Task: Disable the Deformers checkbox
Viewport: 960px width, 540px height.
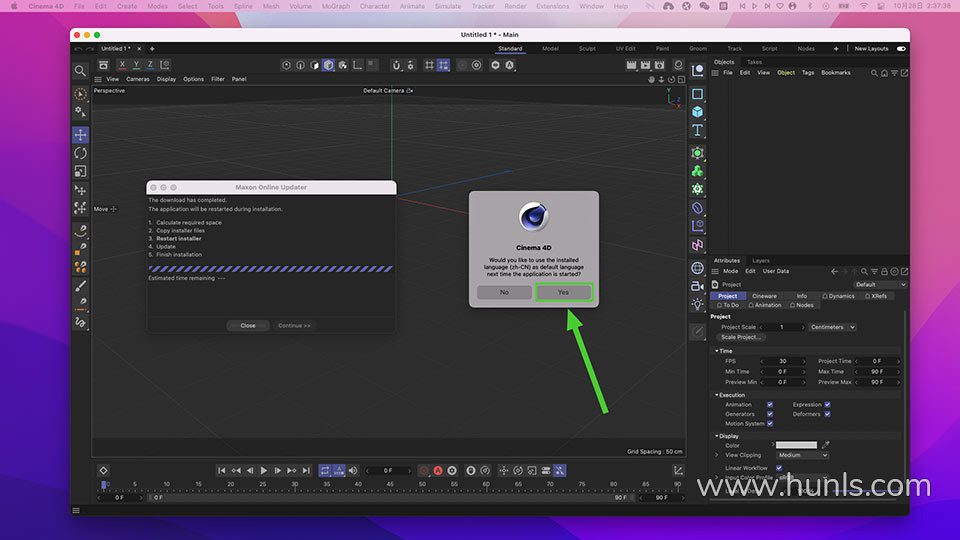Action: point(827,413)
